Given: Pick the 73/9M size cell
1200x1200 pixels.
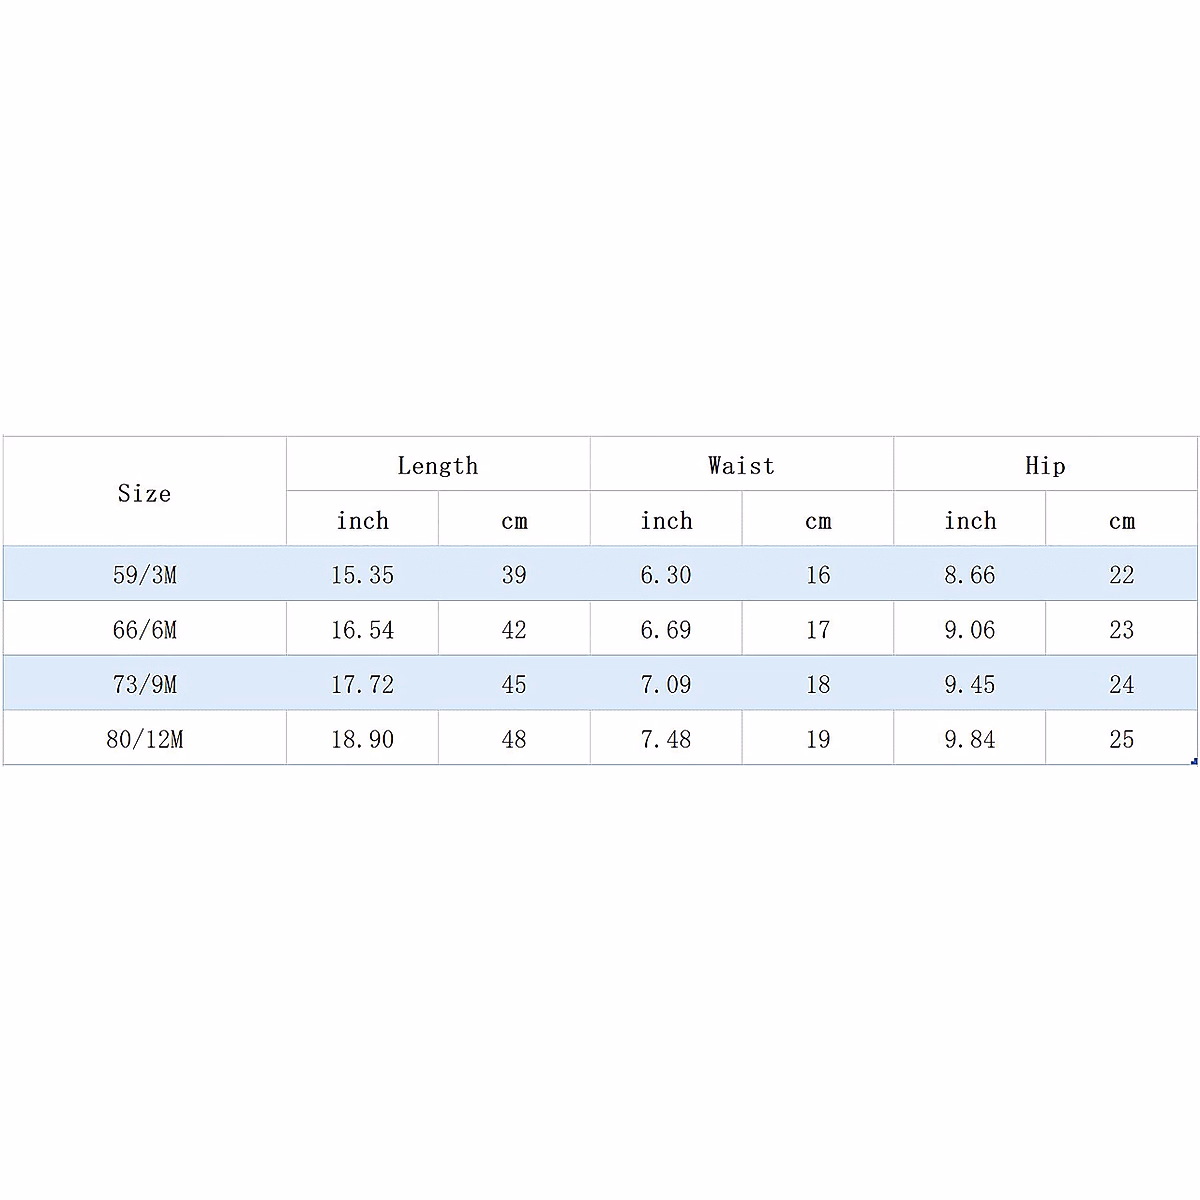Looking at the screenshot, I should click(x=145, y=685).
